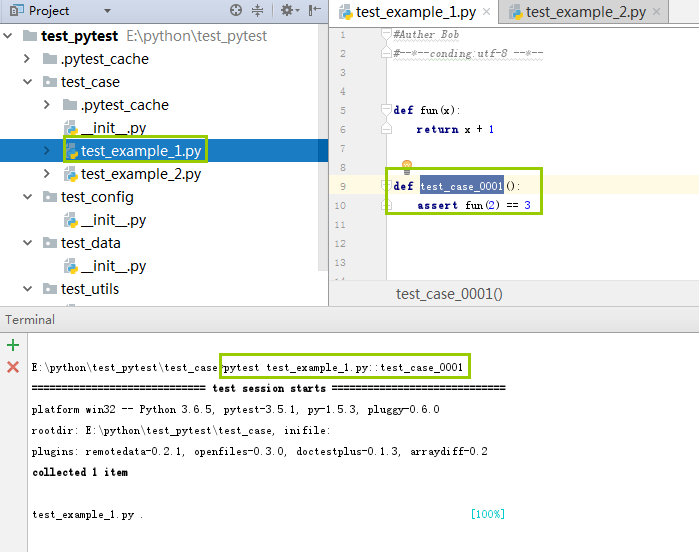Collapse the test_utils folder
The height and width of the screenshot is (552, 699).
28,289
